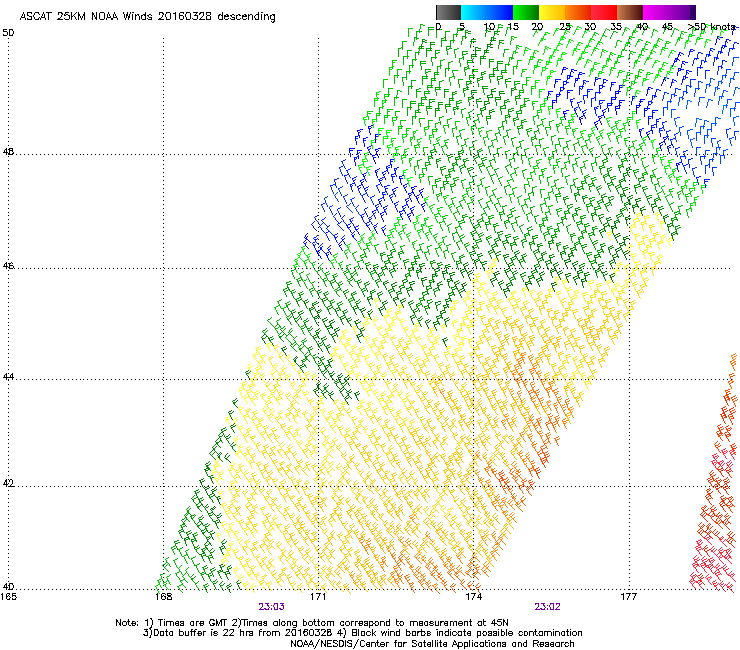
Task: Click the longitude label '168' on bottom axis
Action: (x=163, y=597)
